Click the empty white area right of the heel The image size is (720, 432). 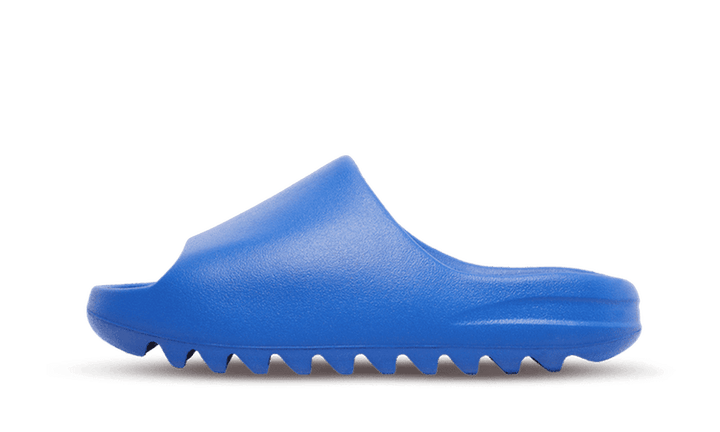coord(680,312)
